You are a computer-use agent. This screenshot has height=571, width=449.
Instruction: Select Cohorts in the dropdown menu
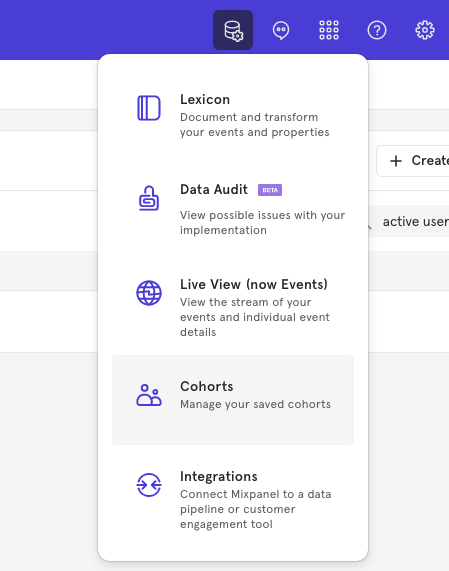click(x=233, y=400)
